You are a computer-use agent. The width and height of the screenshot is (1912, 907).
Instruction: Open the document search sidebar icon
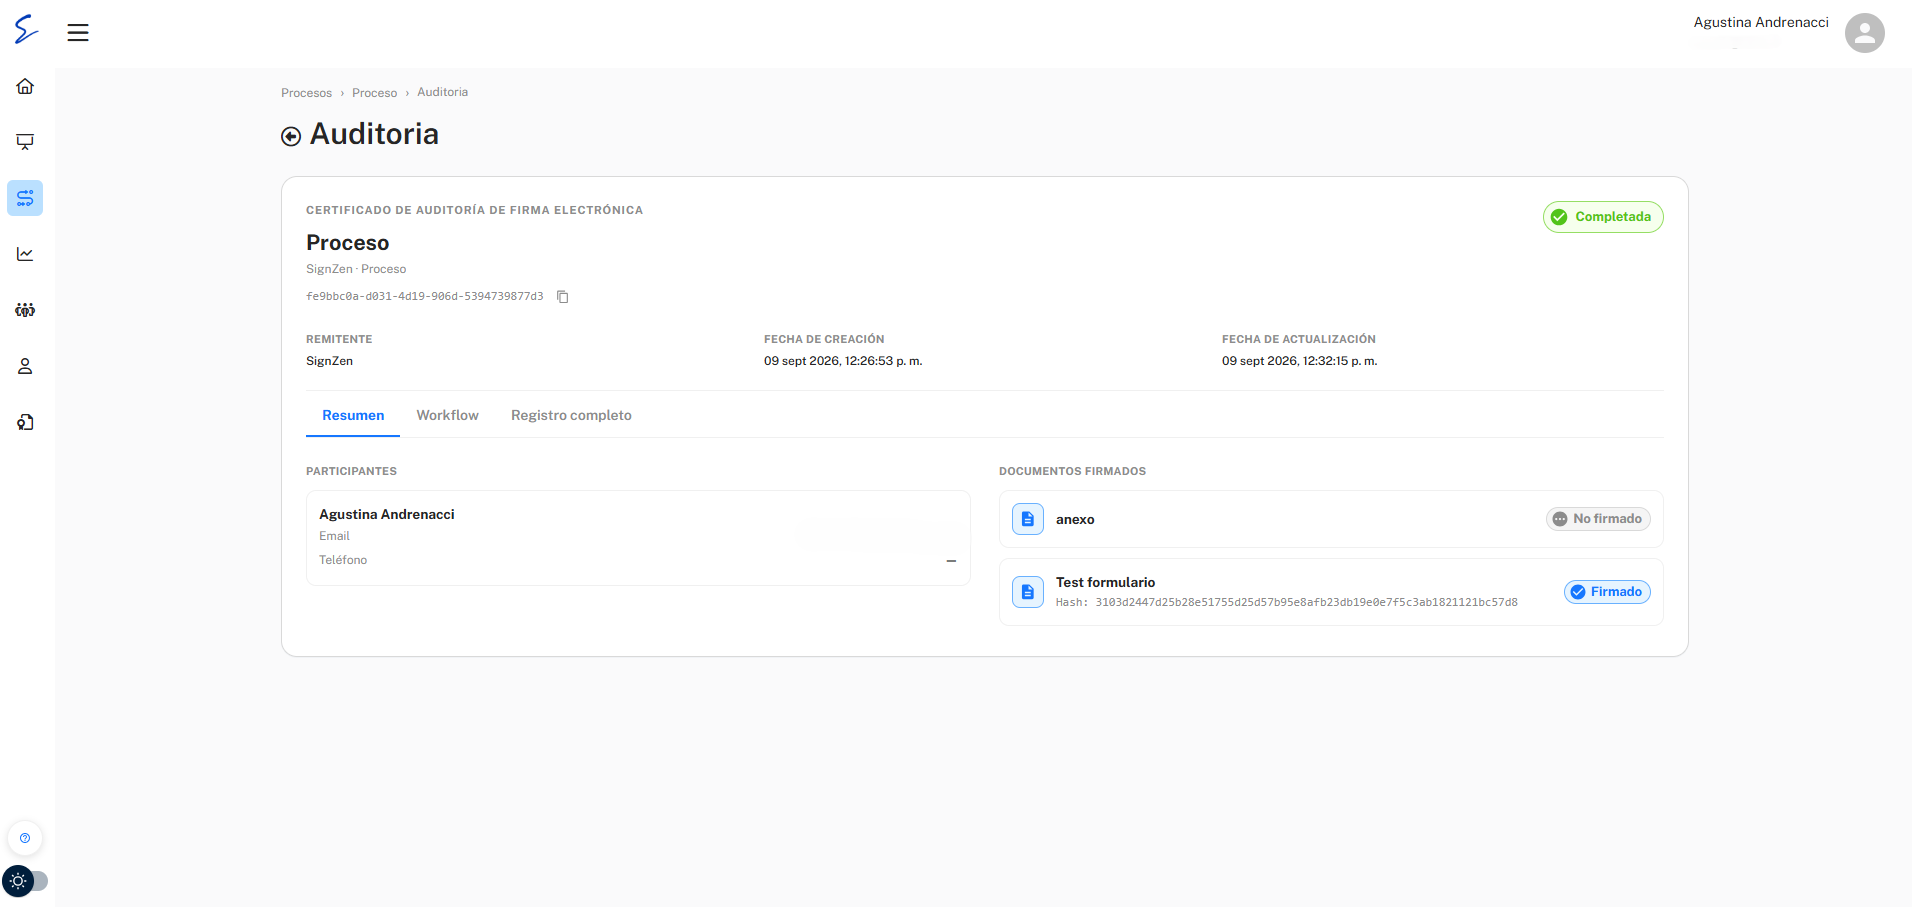pos(25,422)
